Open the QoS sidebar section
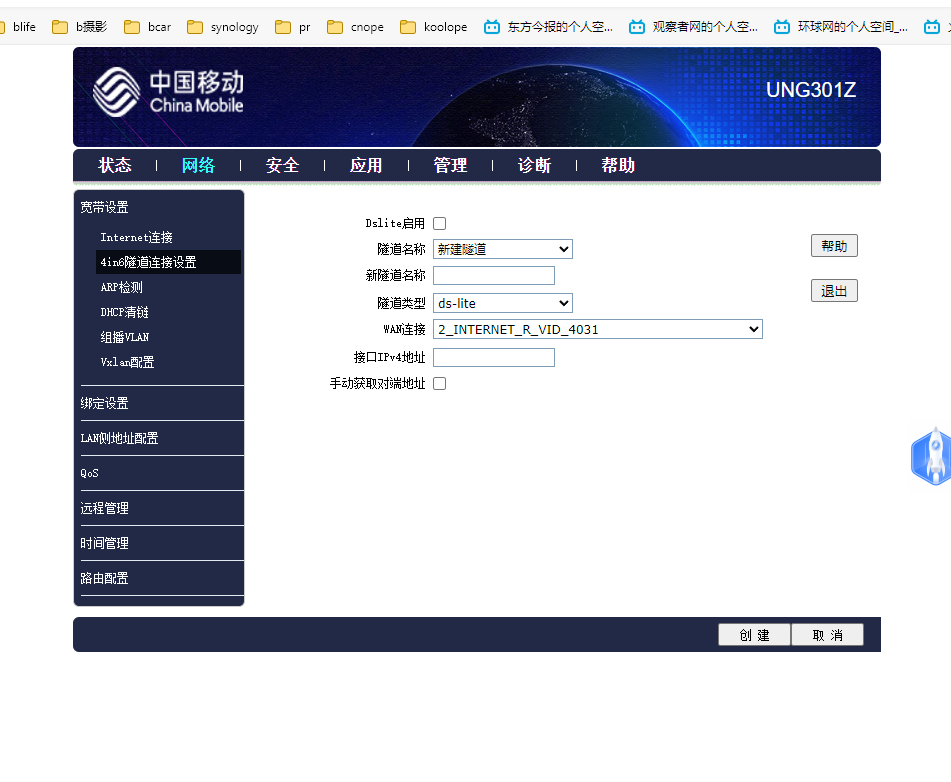The image size is (951, 782). pos(90,473)
